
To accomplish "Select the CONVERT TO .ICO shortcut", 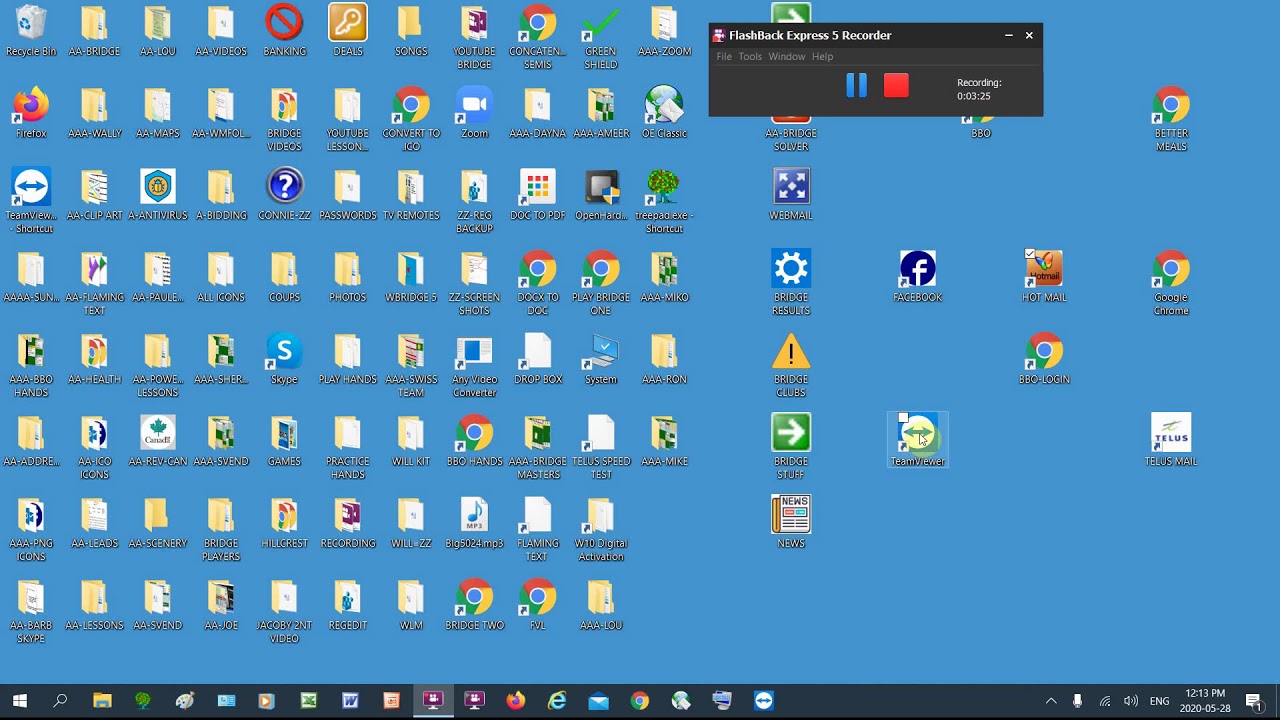I will click(411, 120).
